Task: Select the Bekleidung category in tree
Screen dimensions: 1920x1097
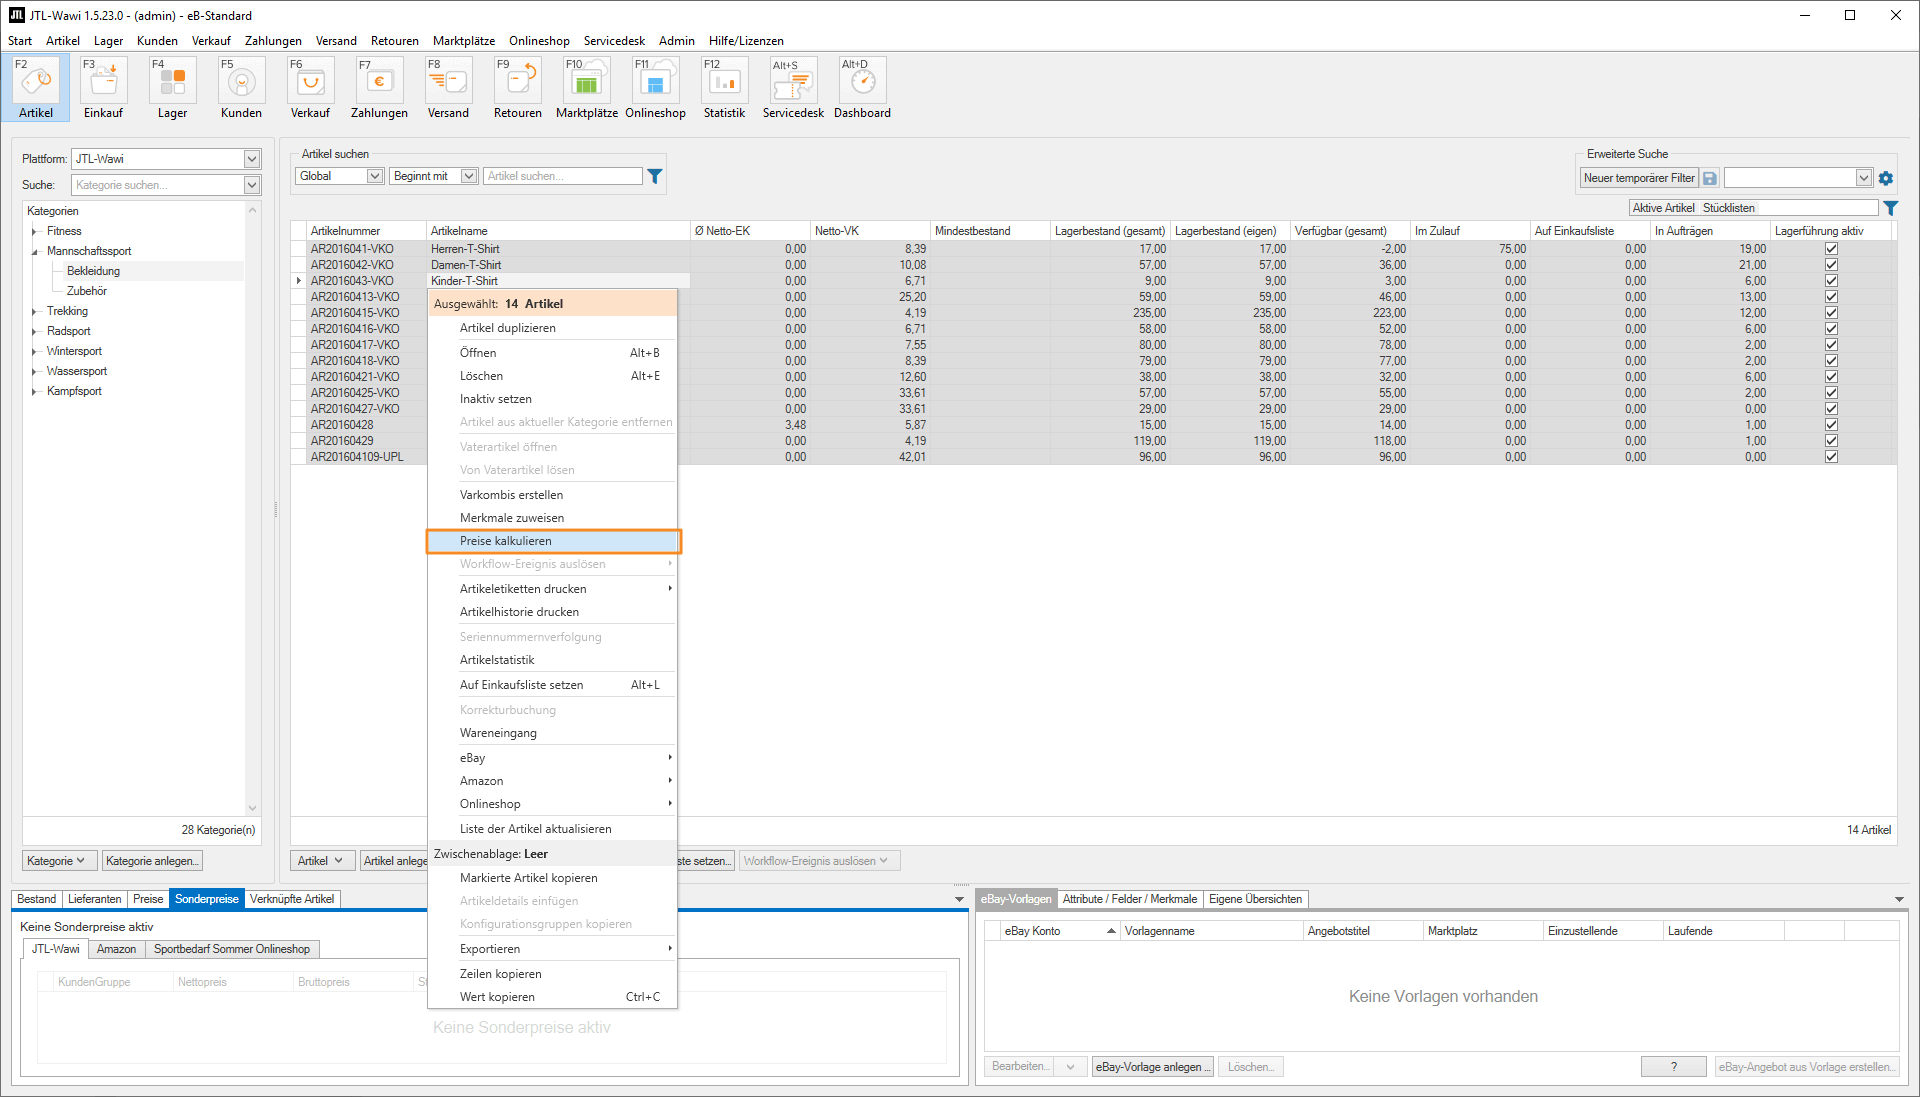Action: pos(93,271)
